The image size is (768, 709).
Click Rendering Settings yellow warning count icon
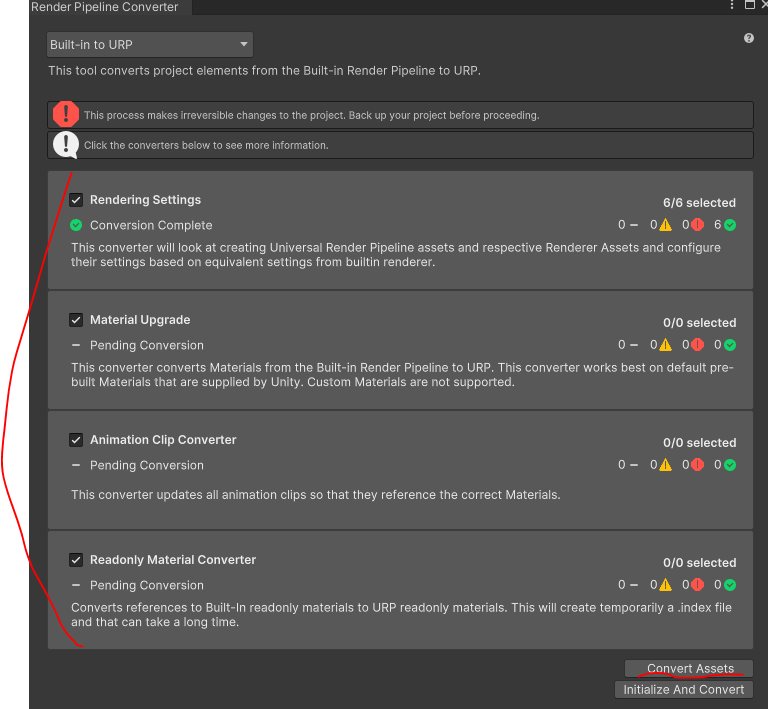[665, 225]
